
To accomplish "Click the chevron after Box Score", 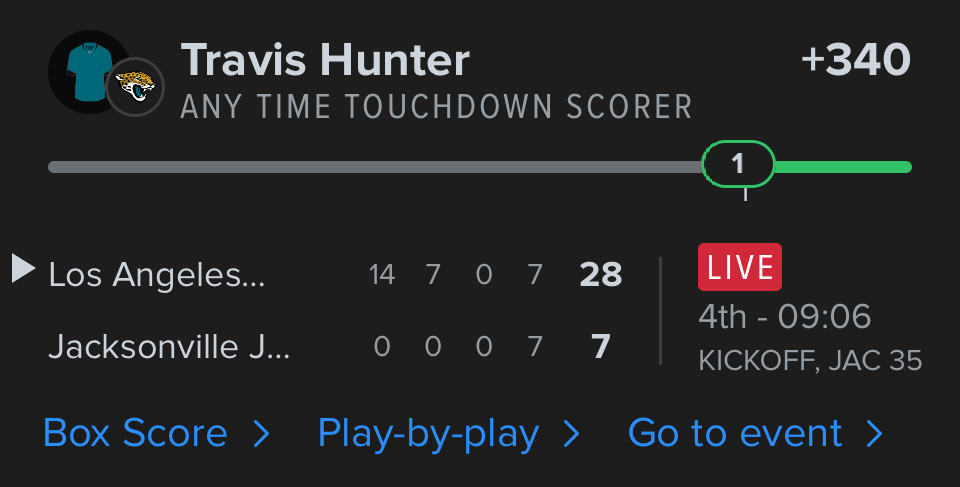I will click(x=262, y=434).
